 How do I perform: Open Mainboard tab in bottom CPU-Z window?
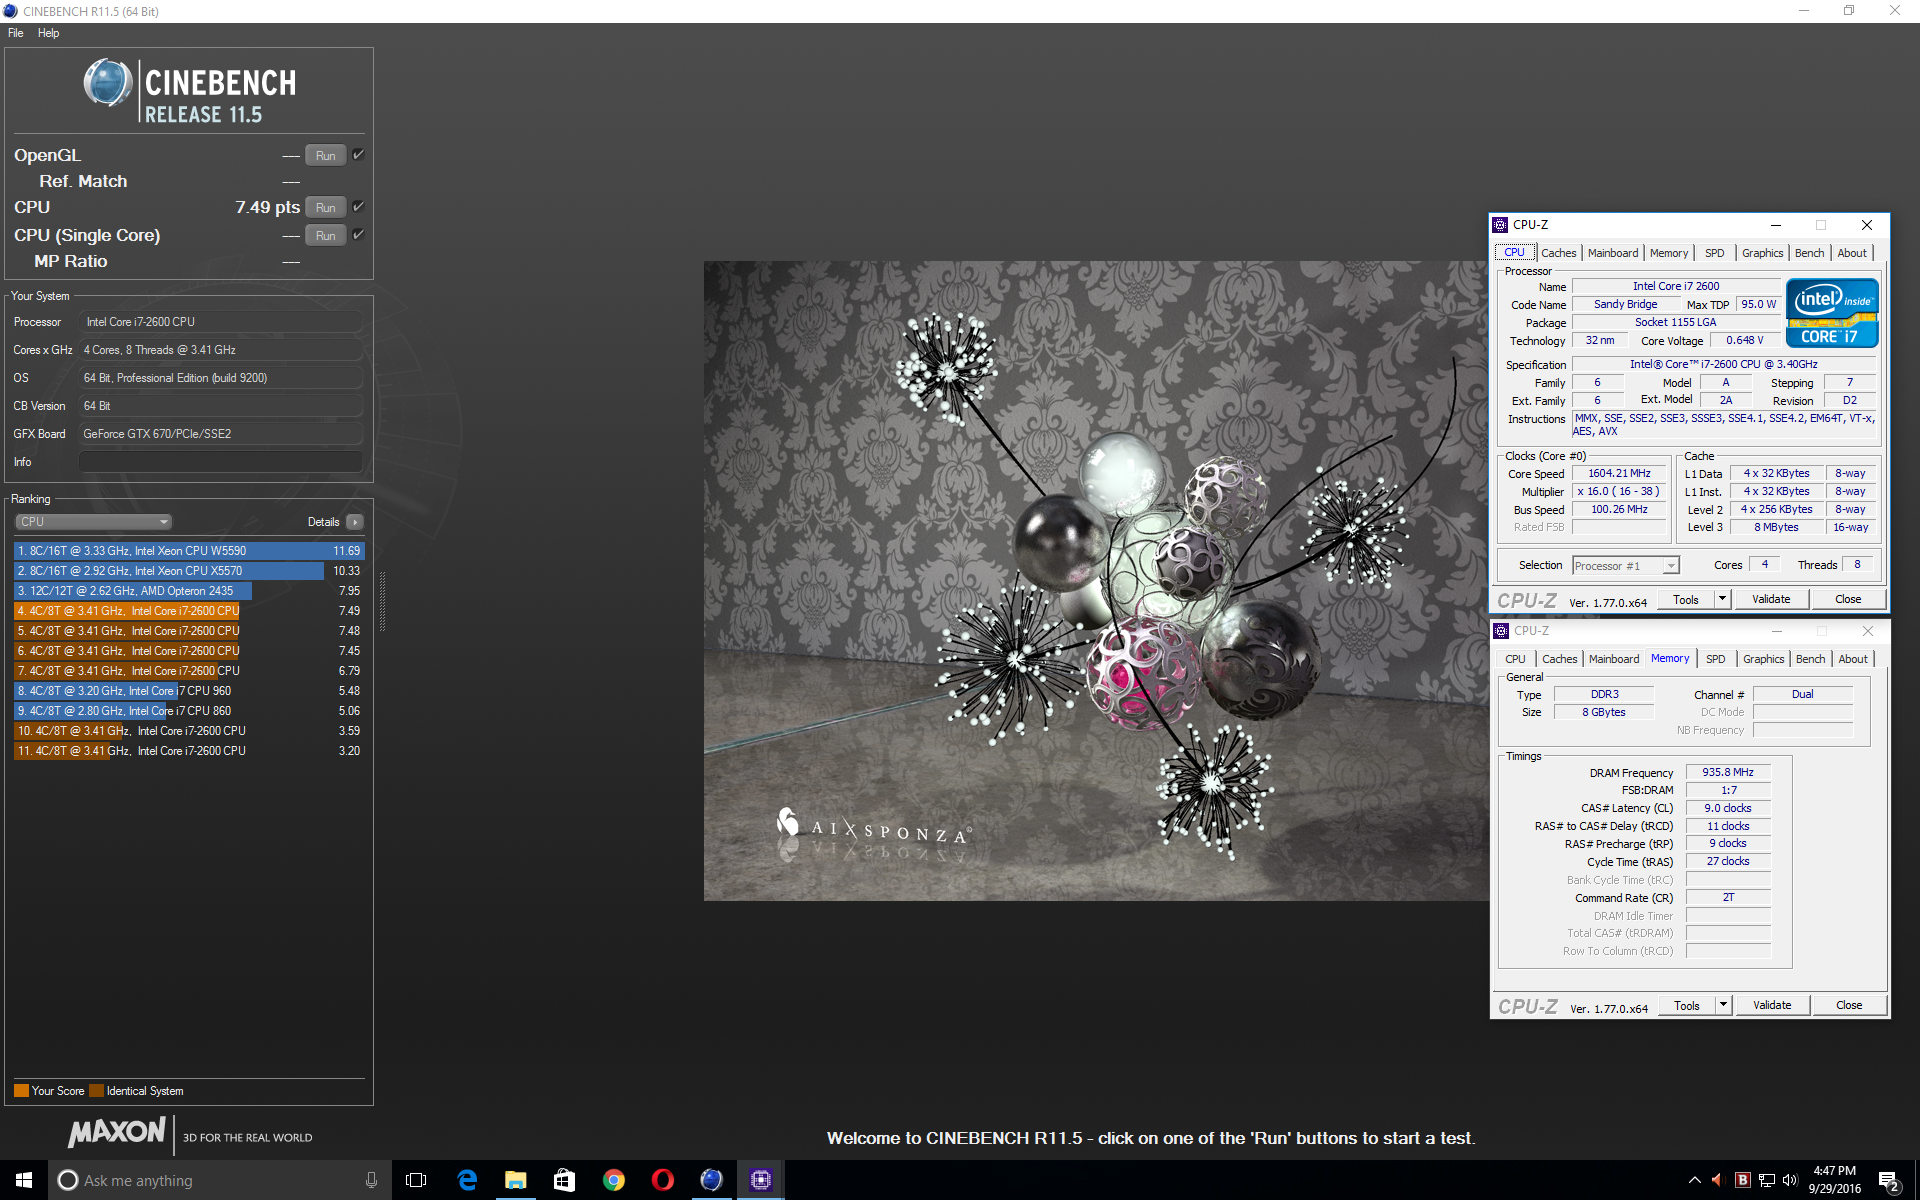point(1614,659)
